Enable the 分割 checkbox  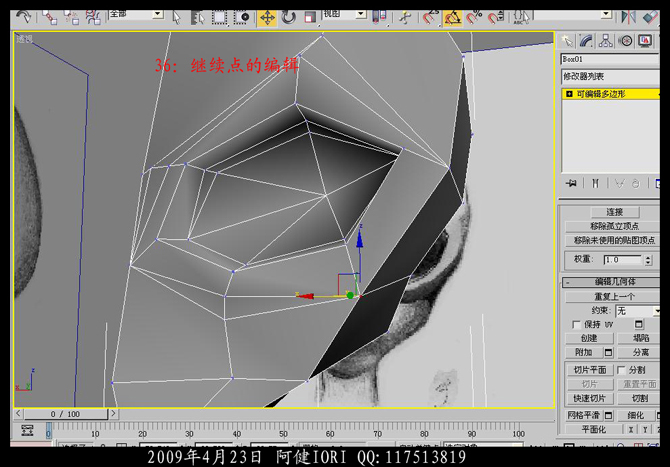[621, 370]
